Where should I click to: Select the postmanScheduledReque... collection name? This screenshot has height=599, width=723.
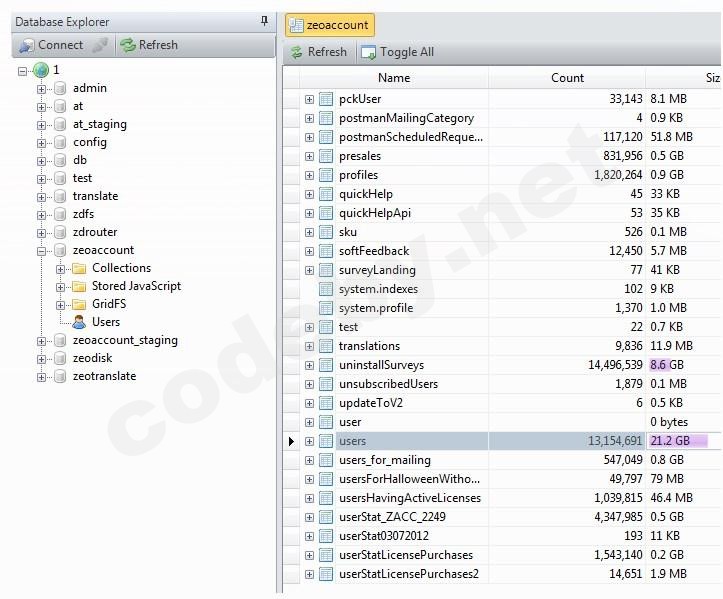pos(411,137)
